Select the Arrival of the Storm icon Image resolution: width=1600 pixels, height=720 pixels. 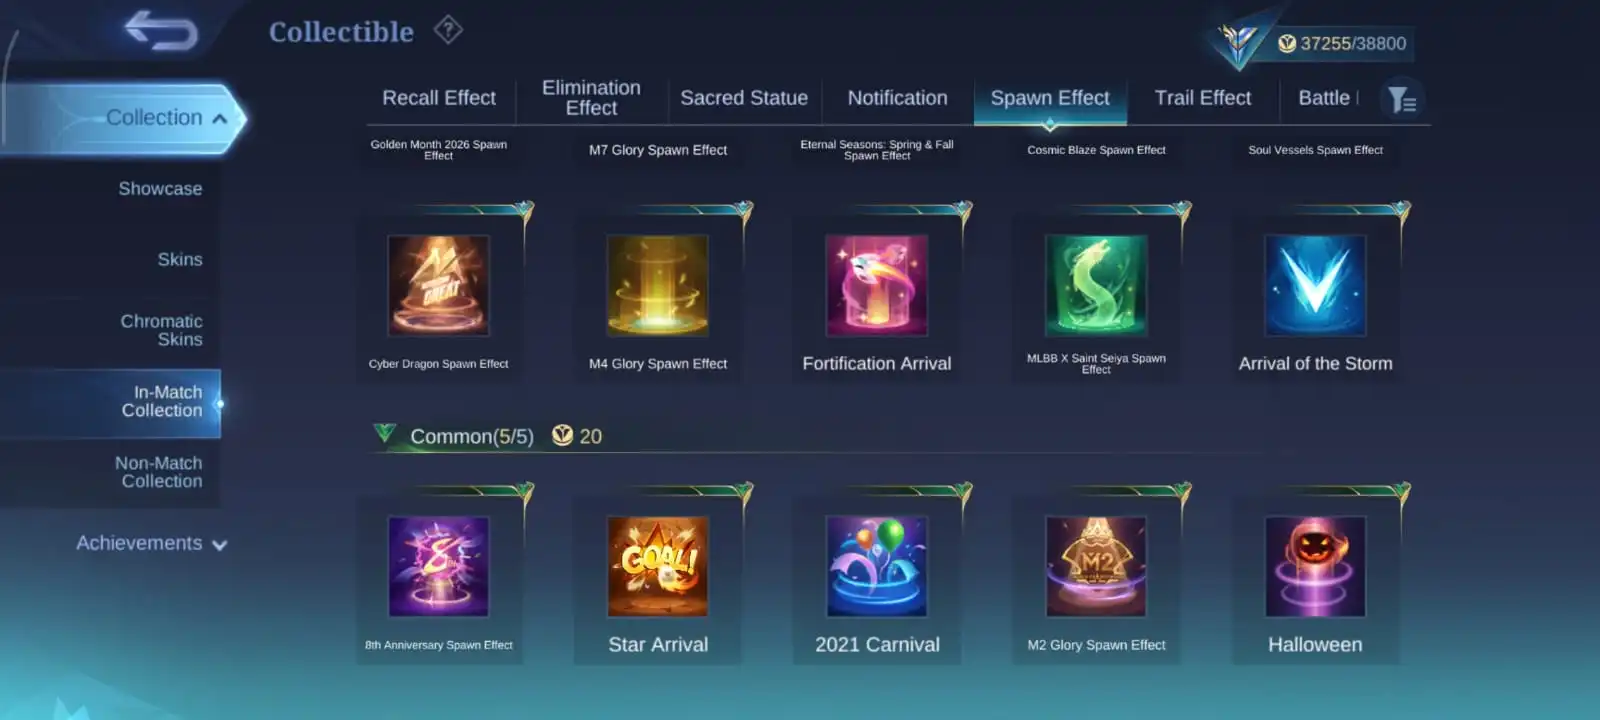pyautogui.click(x=1315, y=285)
